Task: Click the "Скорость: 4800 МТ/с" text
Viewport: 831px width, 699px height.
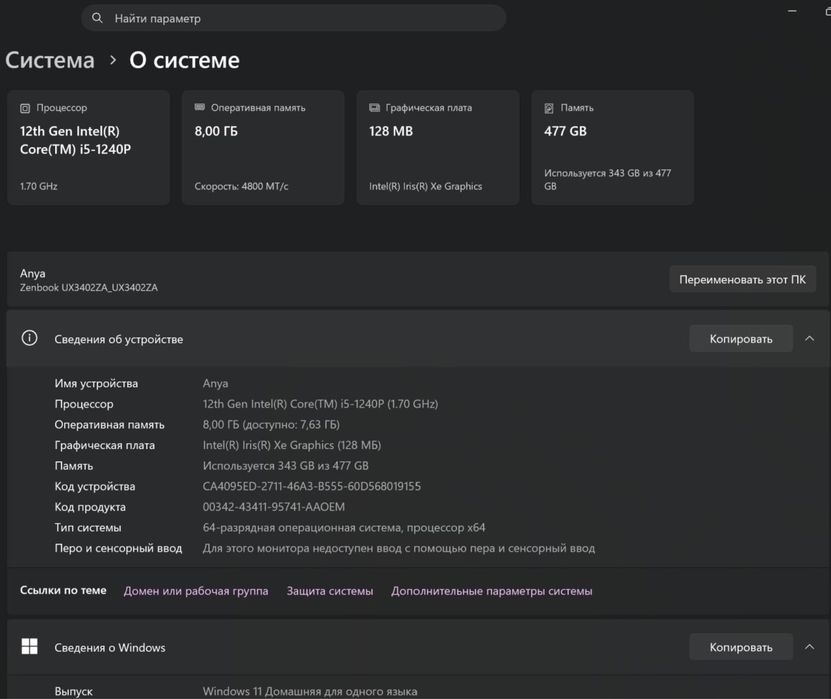Action: pyautogui.click(x=241, y=186)
